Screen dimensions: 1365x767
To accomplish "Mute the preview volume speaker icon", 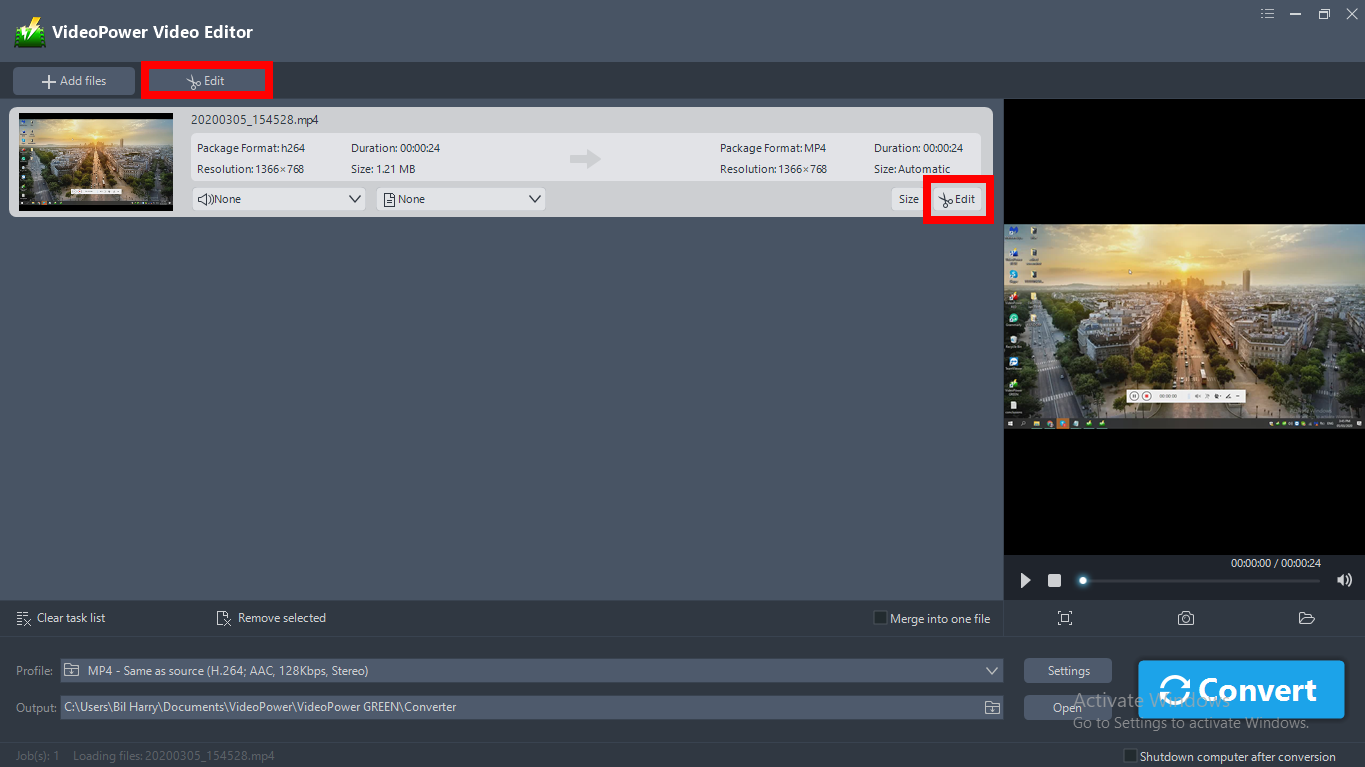I will [x=1344, y=580].
